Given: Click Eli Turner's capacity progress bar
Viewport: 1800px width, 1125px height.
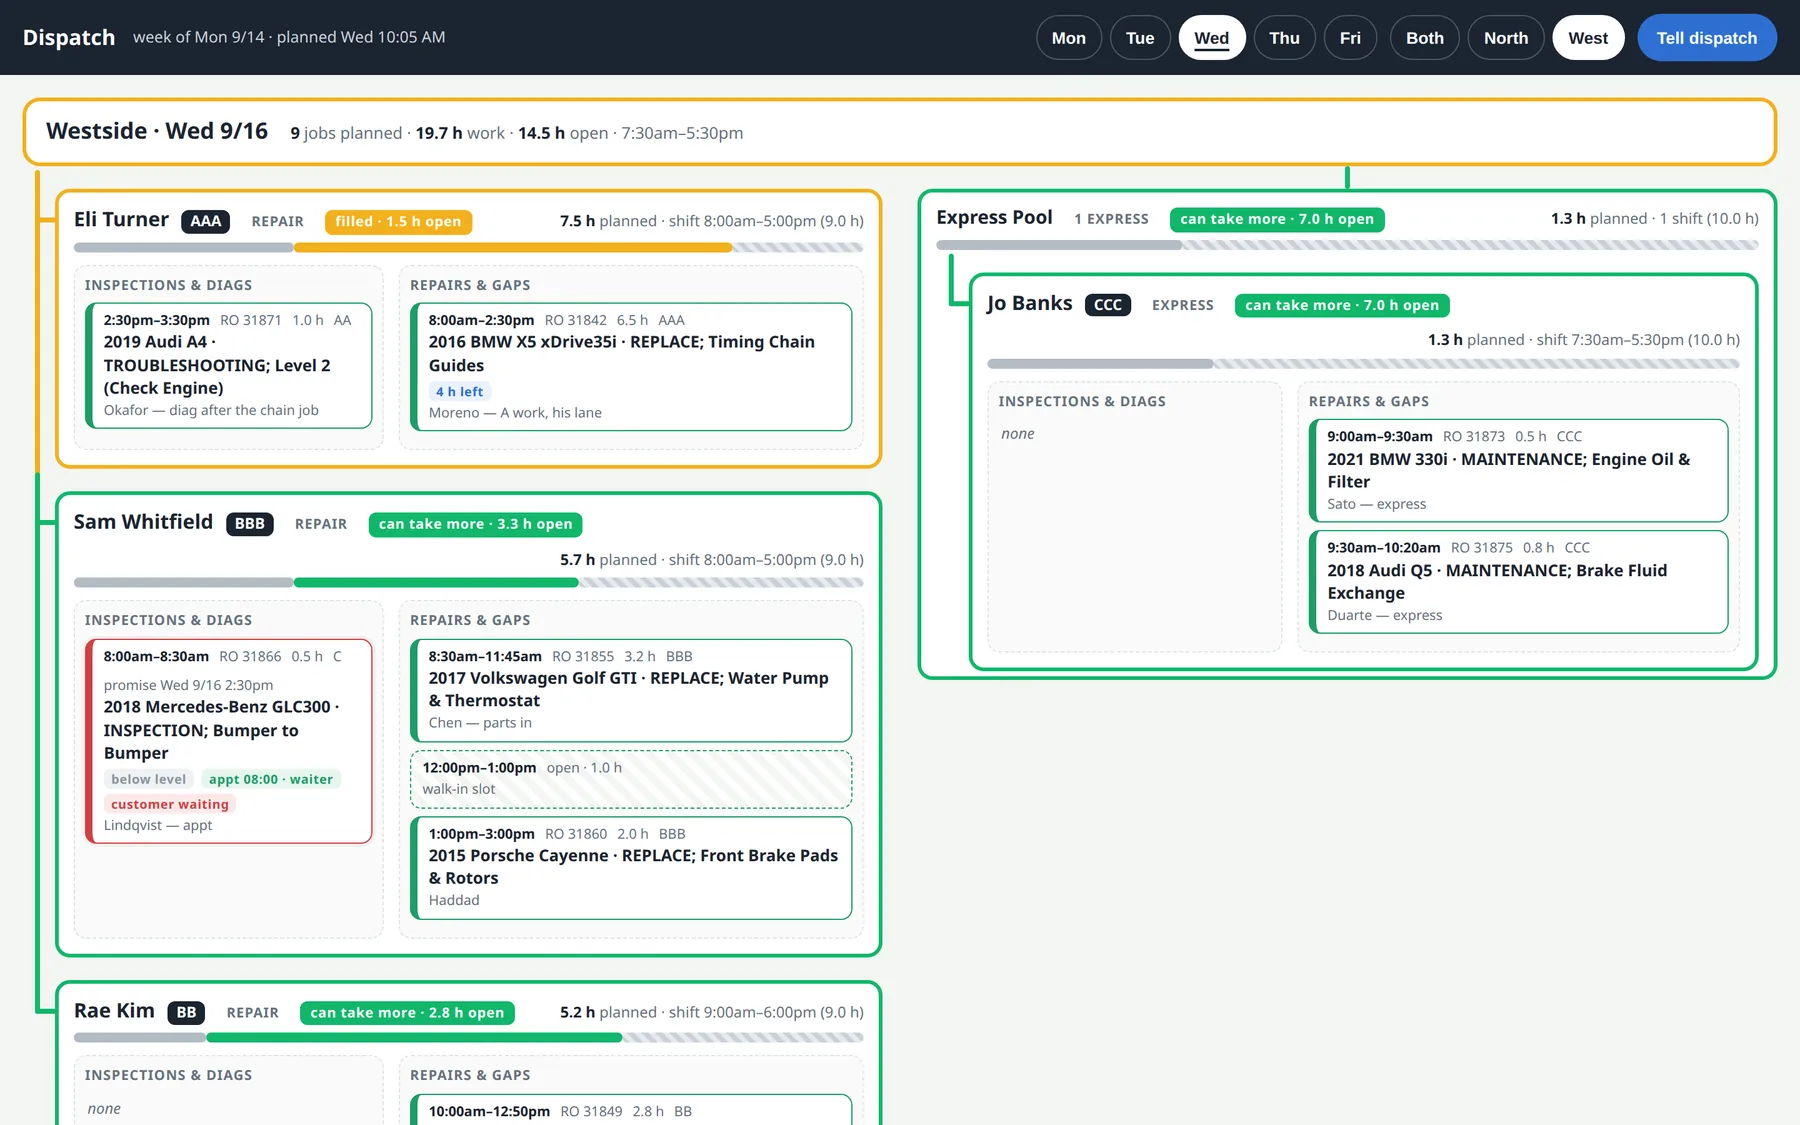Looking at the screenshot, I should point(468,248).
